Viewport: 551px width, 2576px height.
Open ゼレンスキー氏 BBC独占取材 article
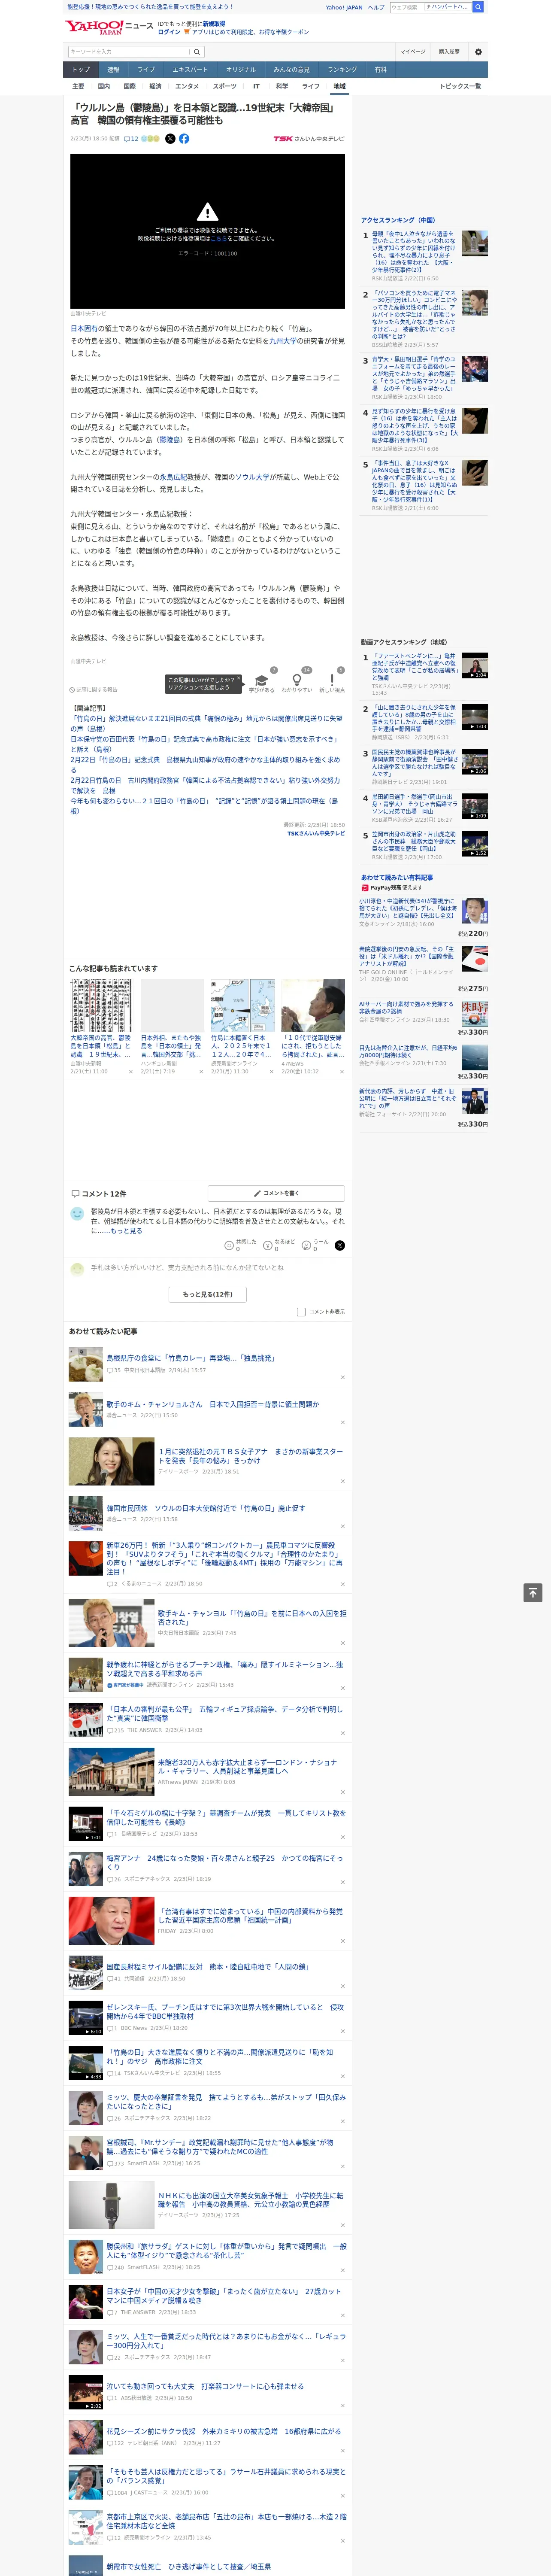pyautogui.click(x=225, y=2011)
